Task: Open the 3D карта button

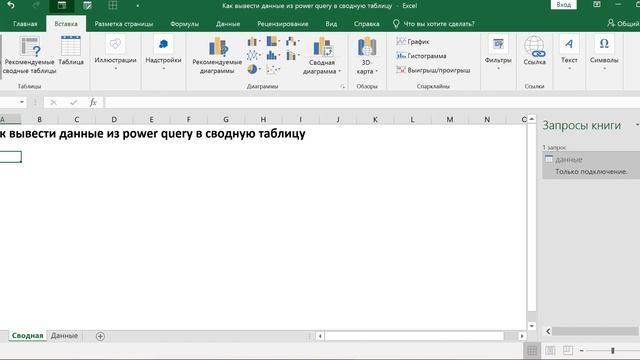Action: pyautogui.click(x=367, y=56)
